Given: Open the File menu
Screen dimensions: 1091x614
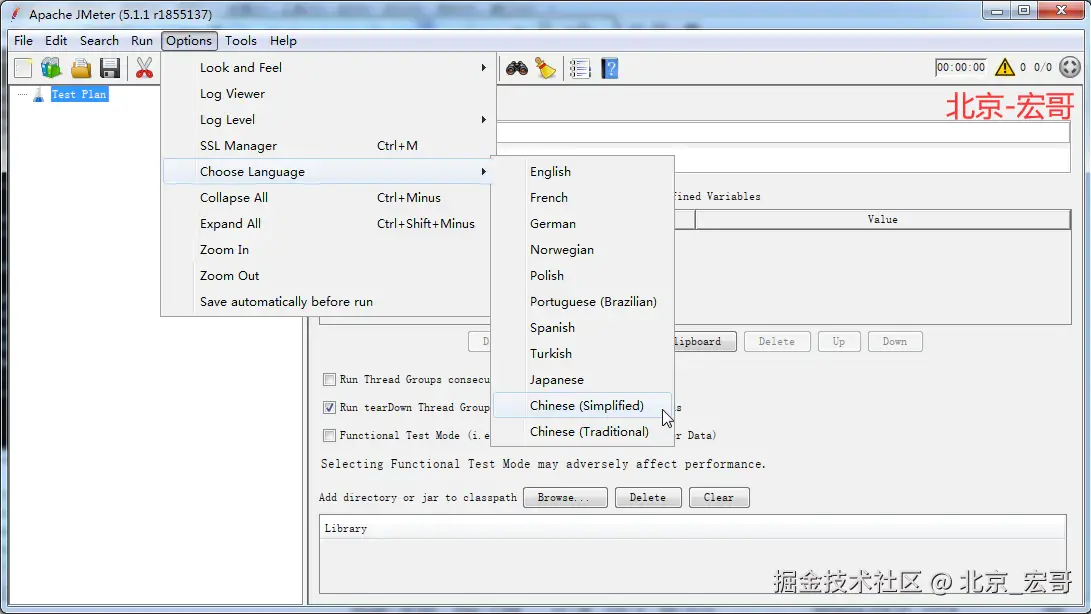Looking at the screenshot, I should tap(23, 40).
